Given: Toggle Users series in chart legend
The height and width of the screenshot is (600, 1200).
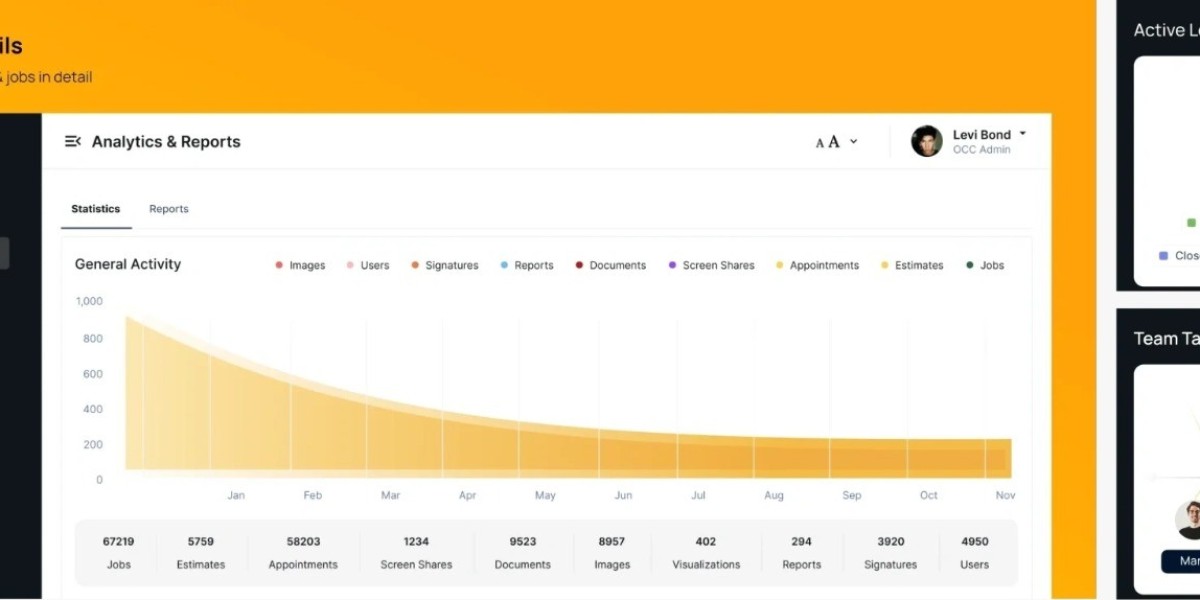Looking at the screenshot, I should pos(368,265).
